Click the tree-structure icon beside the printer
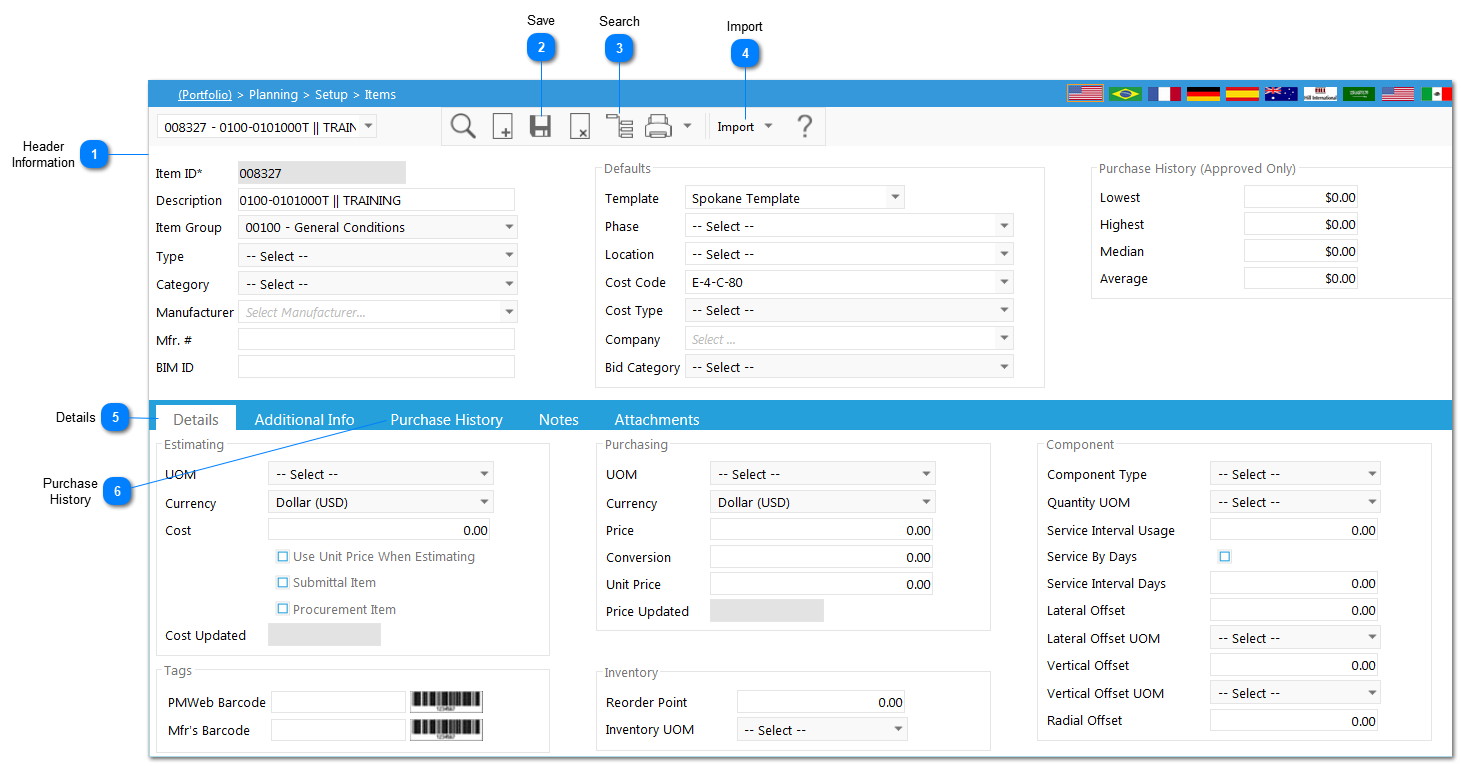1461x766 pixels. click(x=619, y=127)
